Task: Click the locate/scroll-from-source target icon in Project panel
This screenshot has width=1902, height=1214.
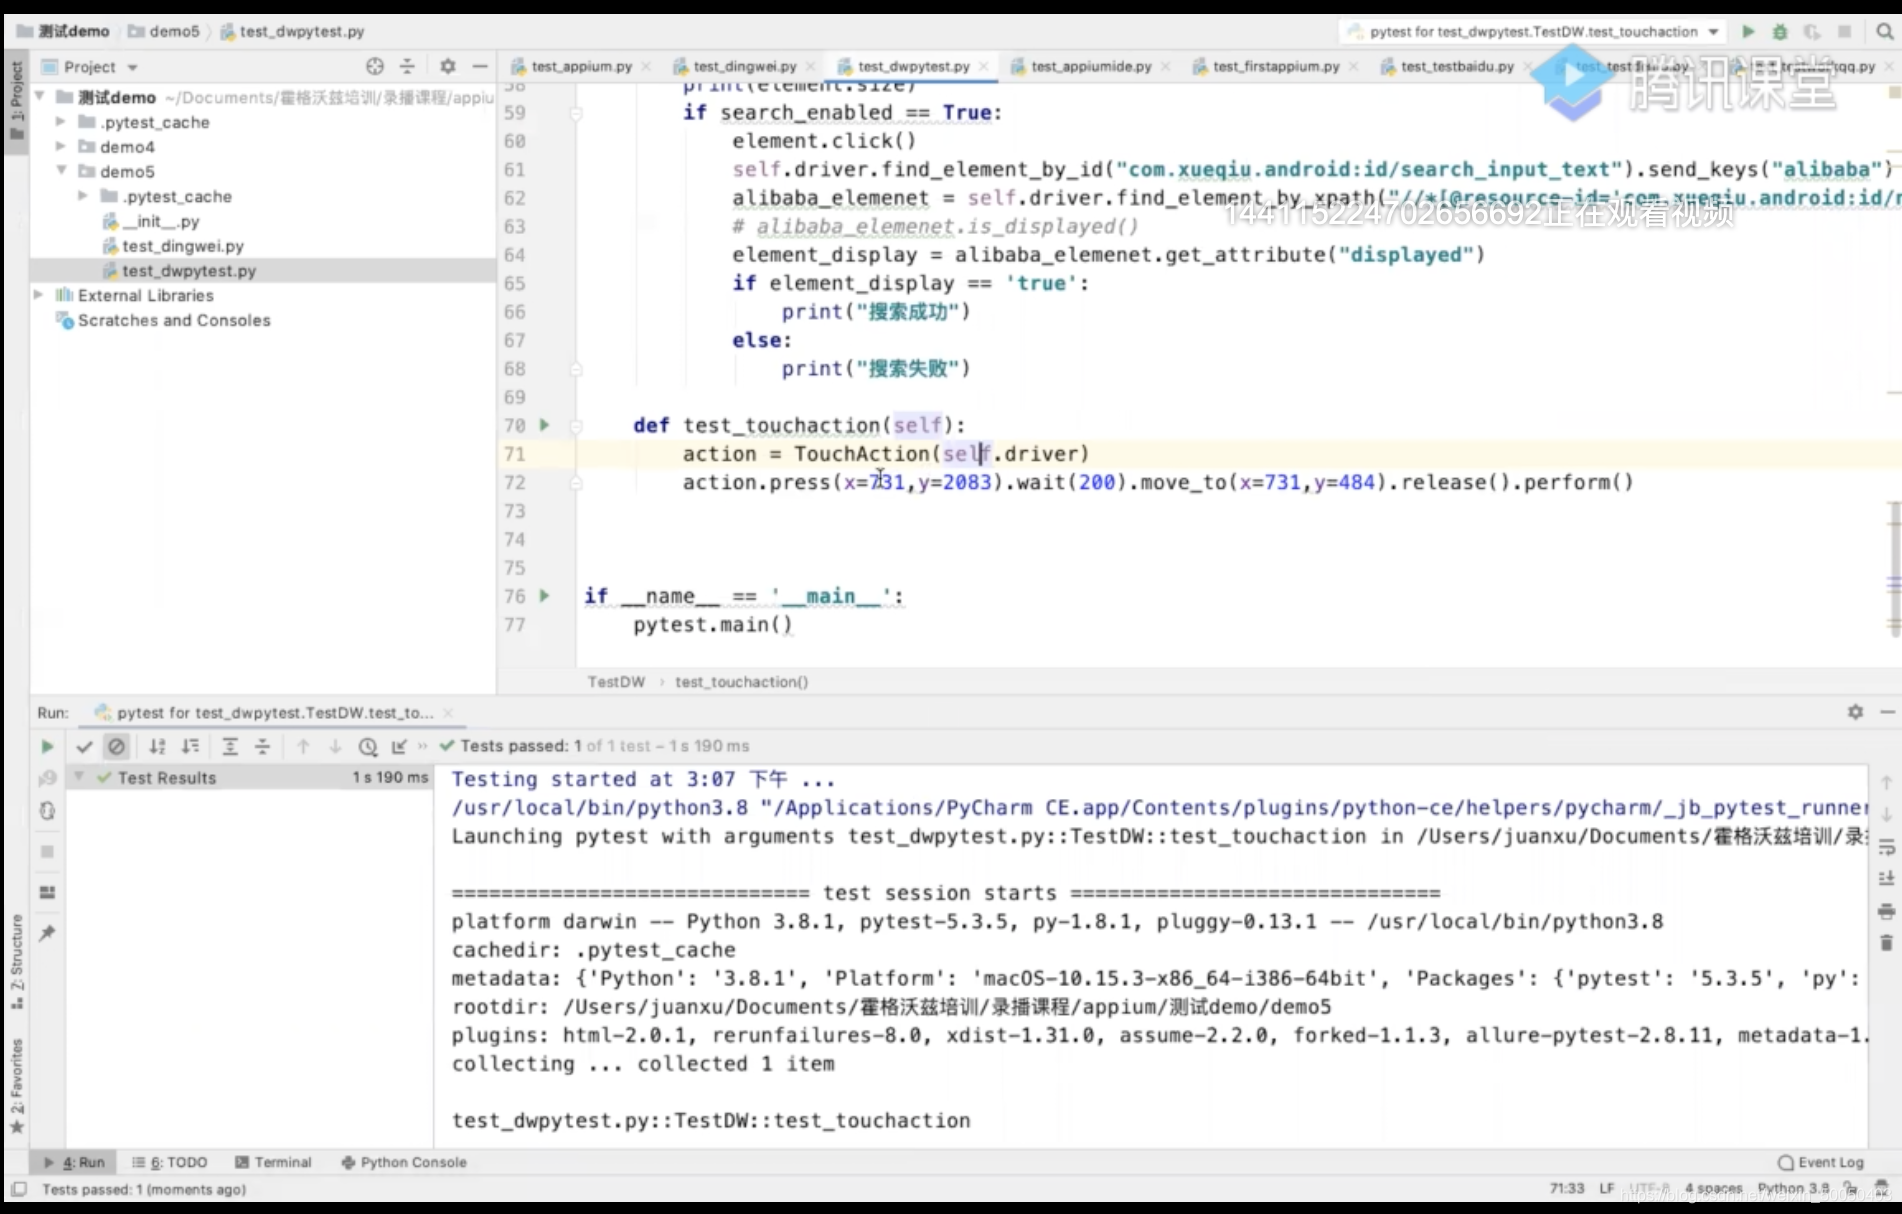Action: tap(375, 67)
